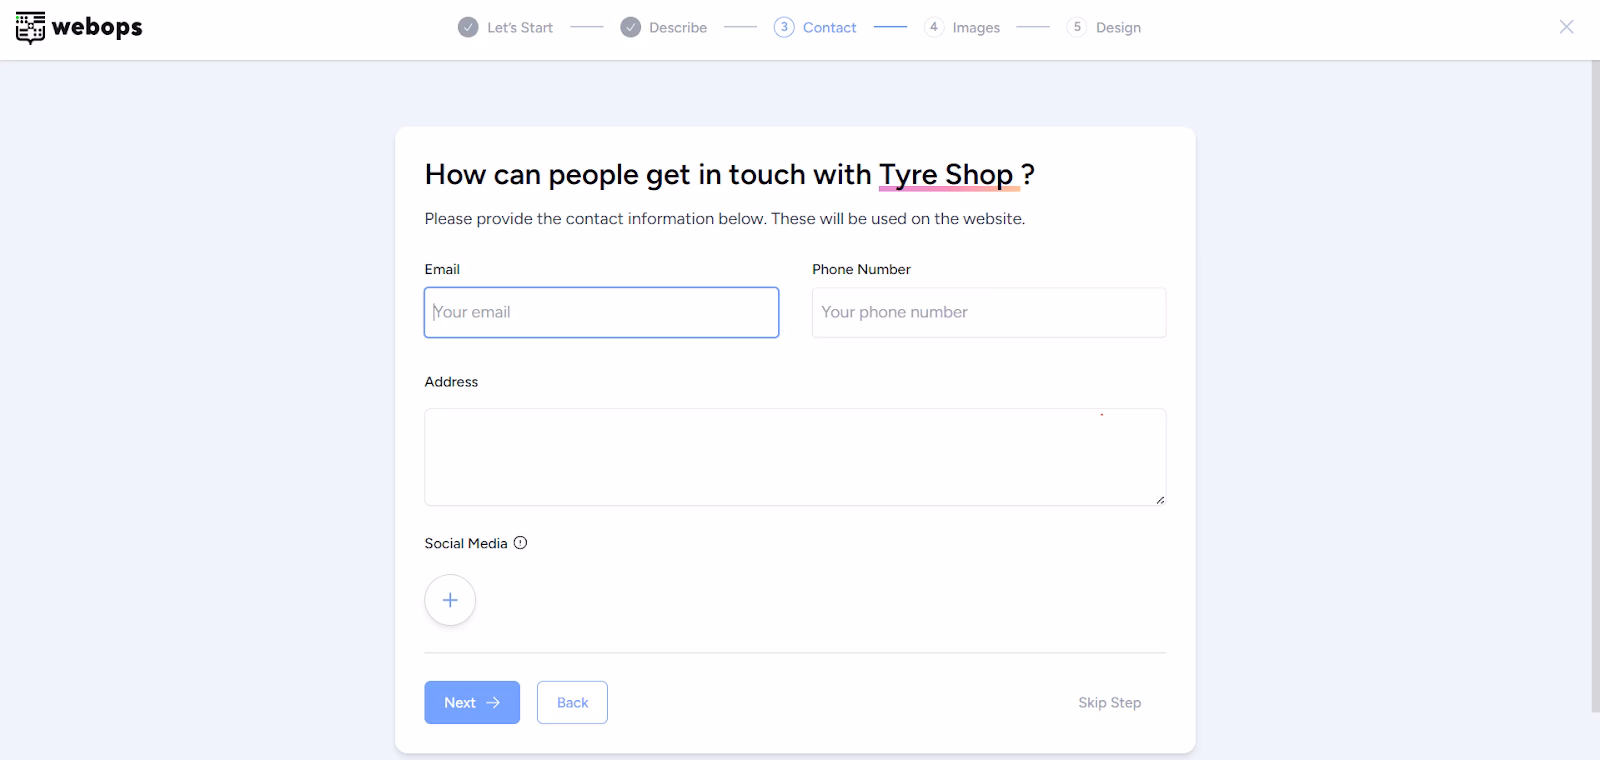Click the step 3 circle icon
Viewport: 1600px width, 760px height.
[784, 28]
